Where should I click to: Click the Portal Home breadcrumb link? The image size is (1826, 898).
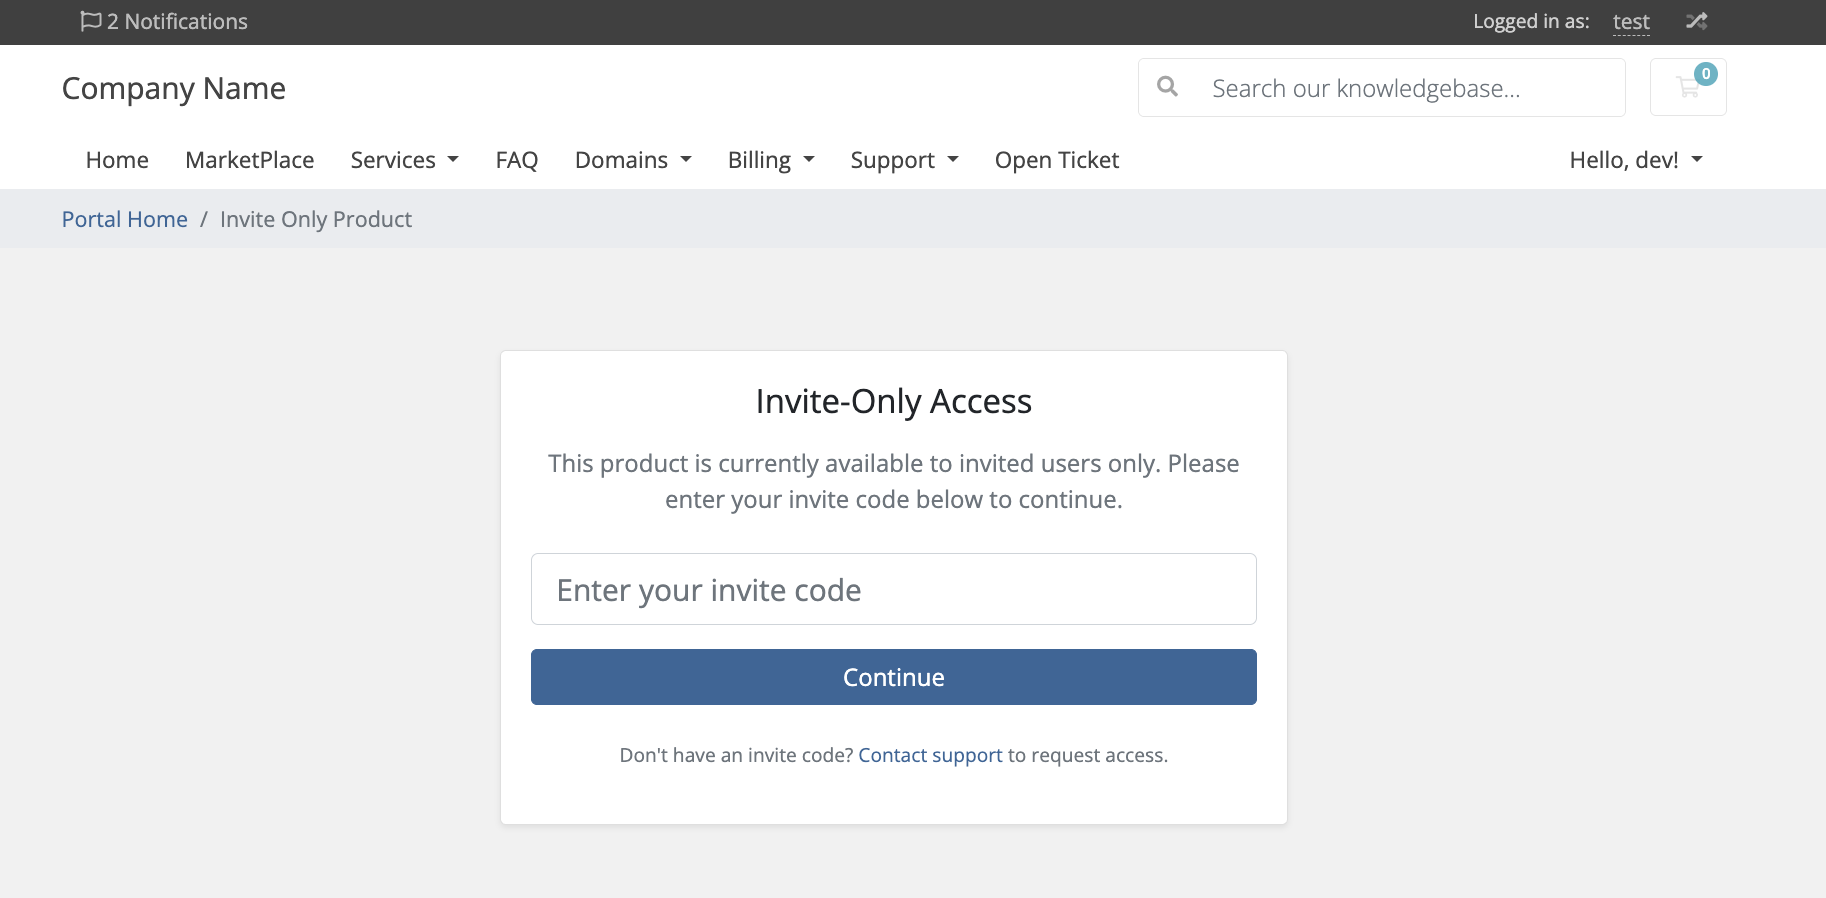click(x=125, y=219)
